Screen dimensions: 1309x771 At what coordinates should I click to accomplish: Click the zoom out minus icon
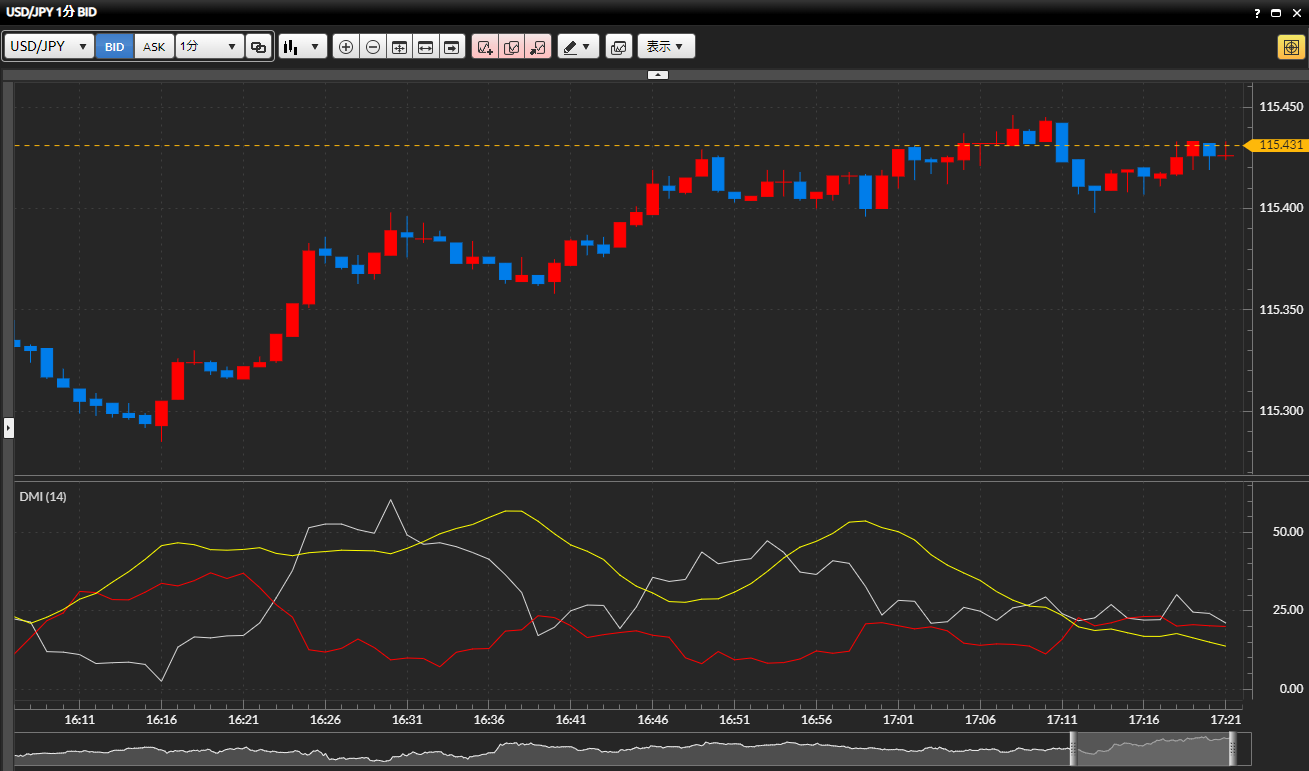tap(373, 47)
